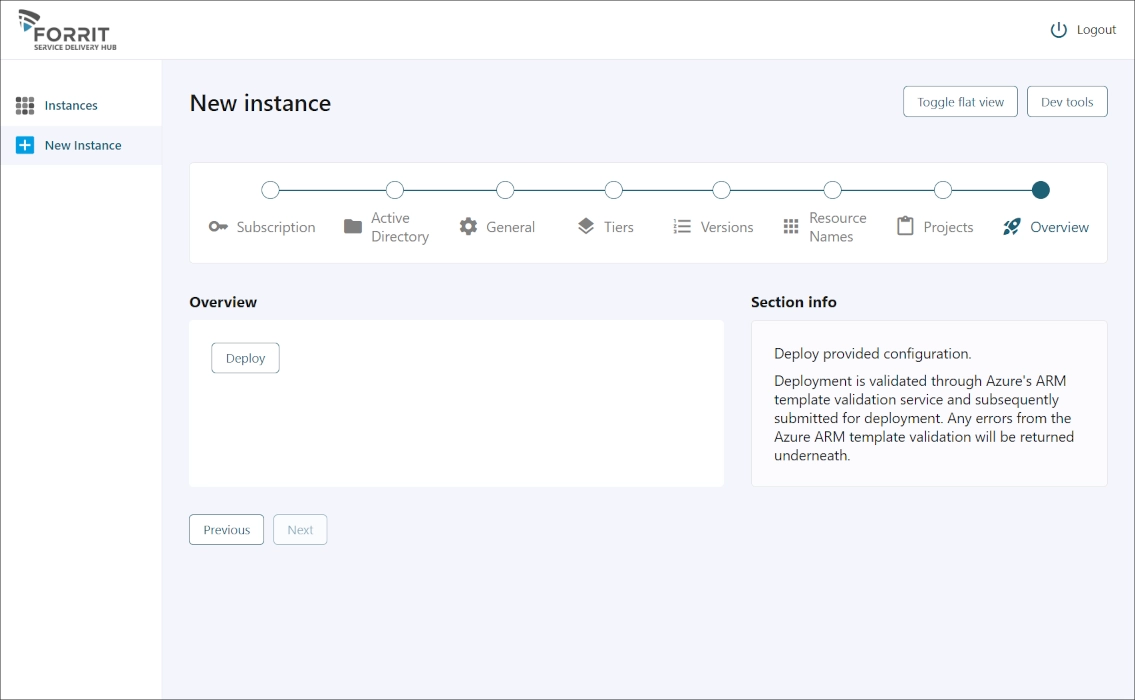1135x700 pixels.
Task: Click the Tiers layers icon
Action: pos(586,227)
